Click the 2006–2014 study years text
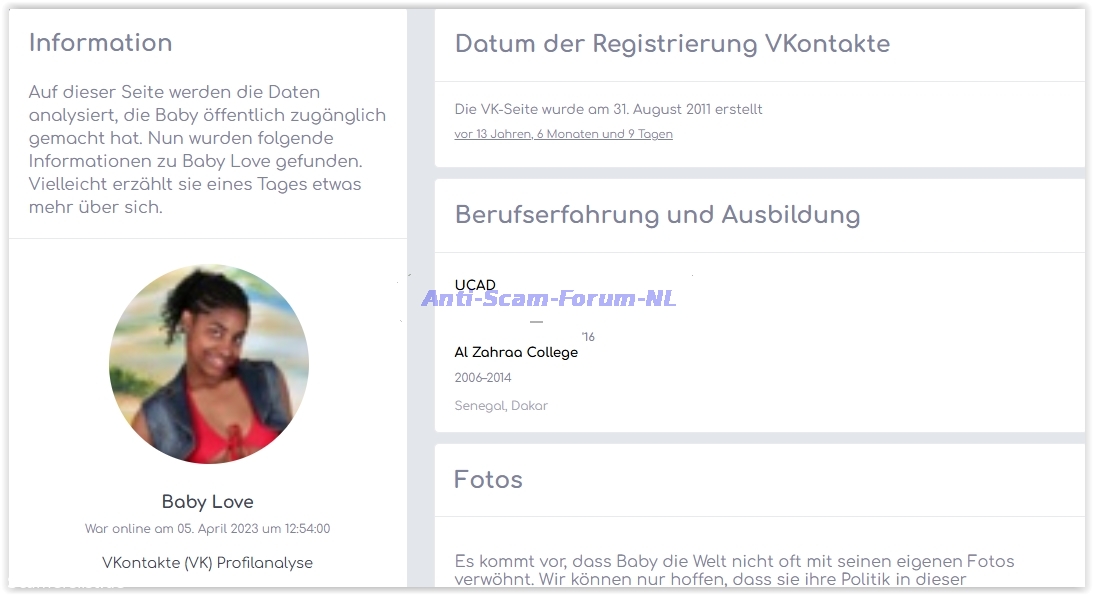This screenshot has height=595, width=1093. click(x=483, y=378)
